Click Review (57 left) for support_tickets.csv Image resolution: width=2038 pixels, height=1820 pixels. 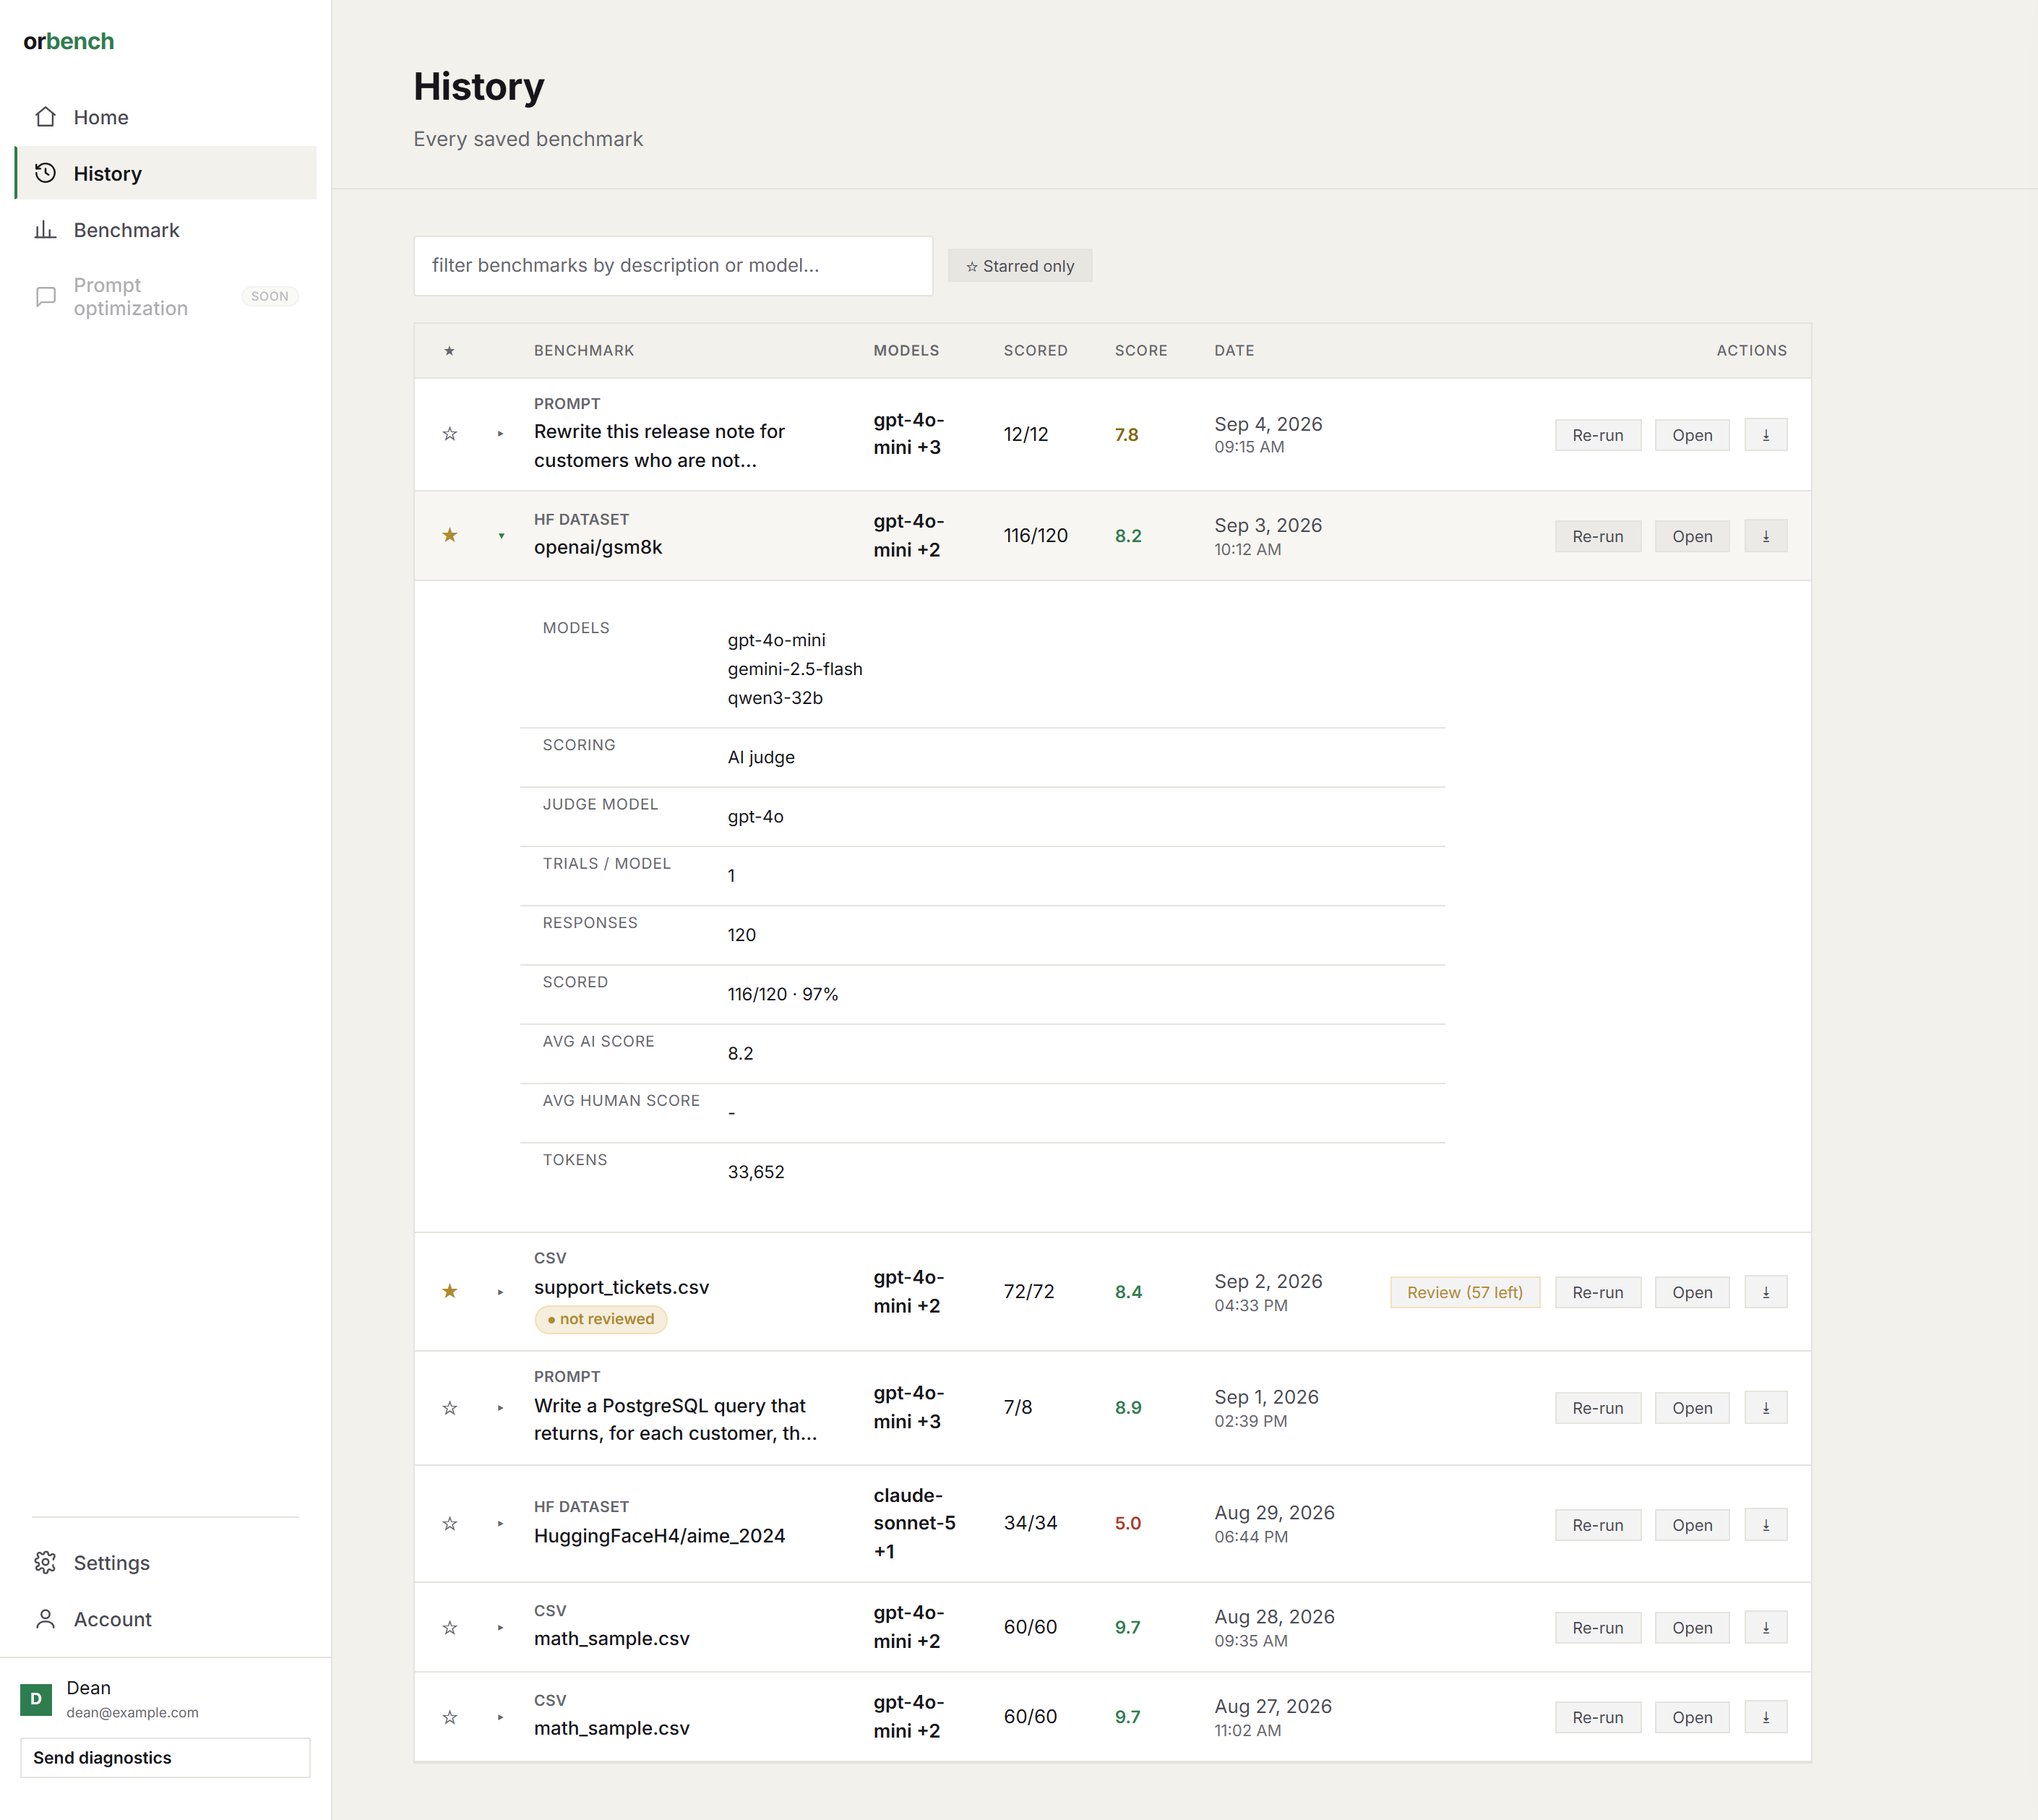click(x=1465, y=1292)
